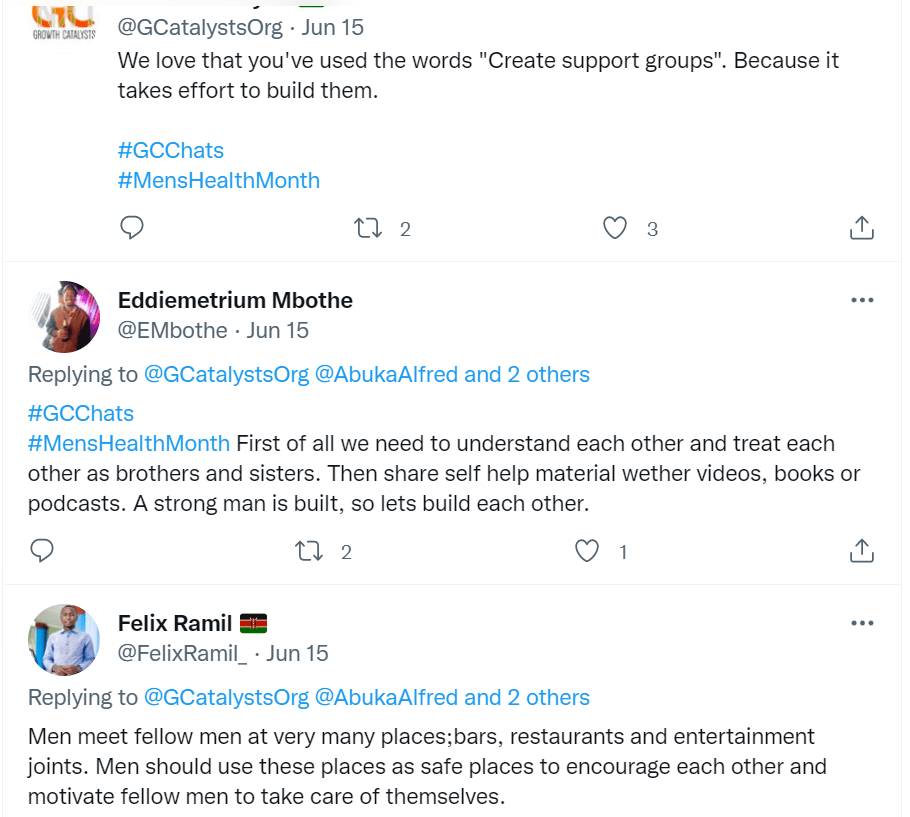Open Eddiemetrium Mbothe's profile picture
This screenshot has width=910, height=817.
click(x=64, y=316)
